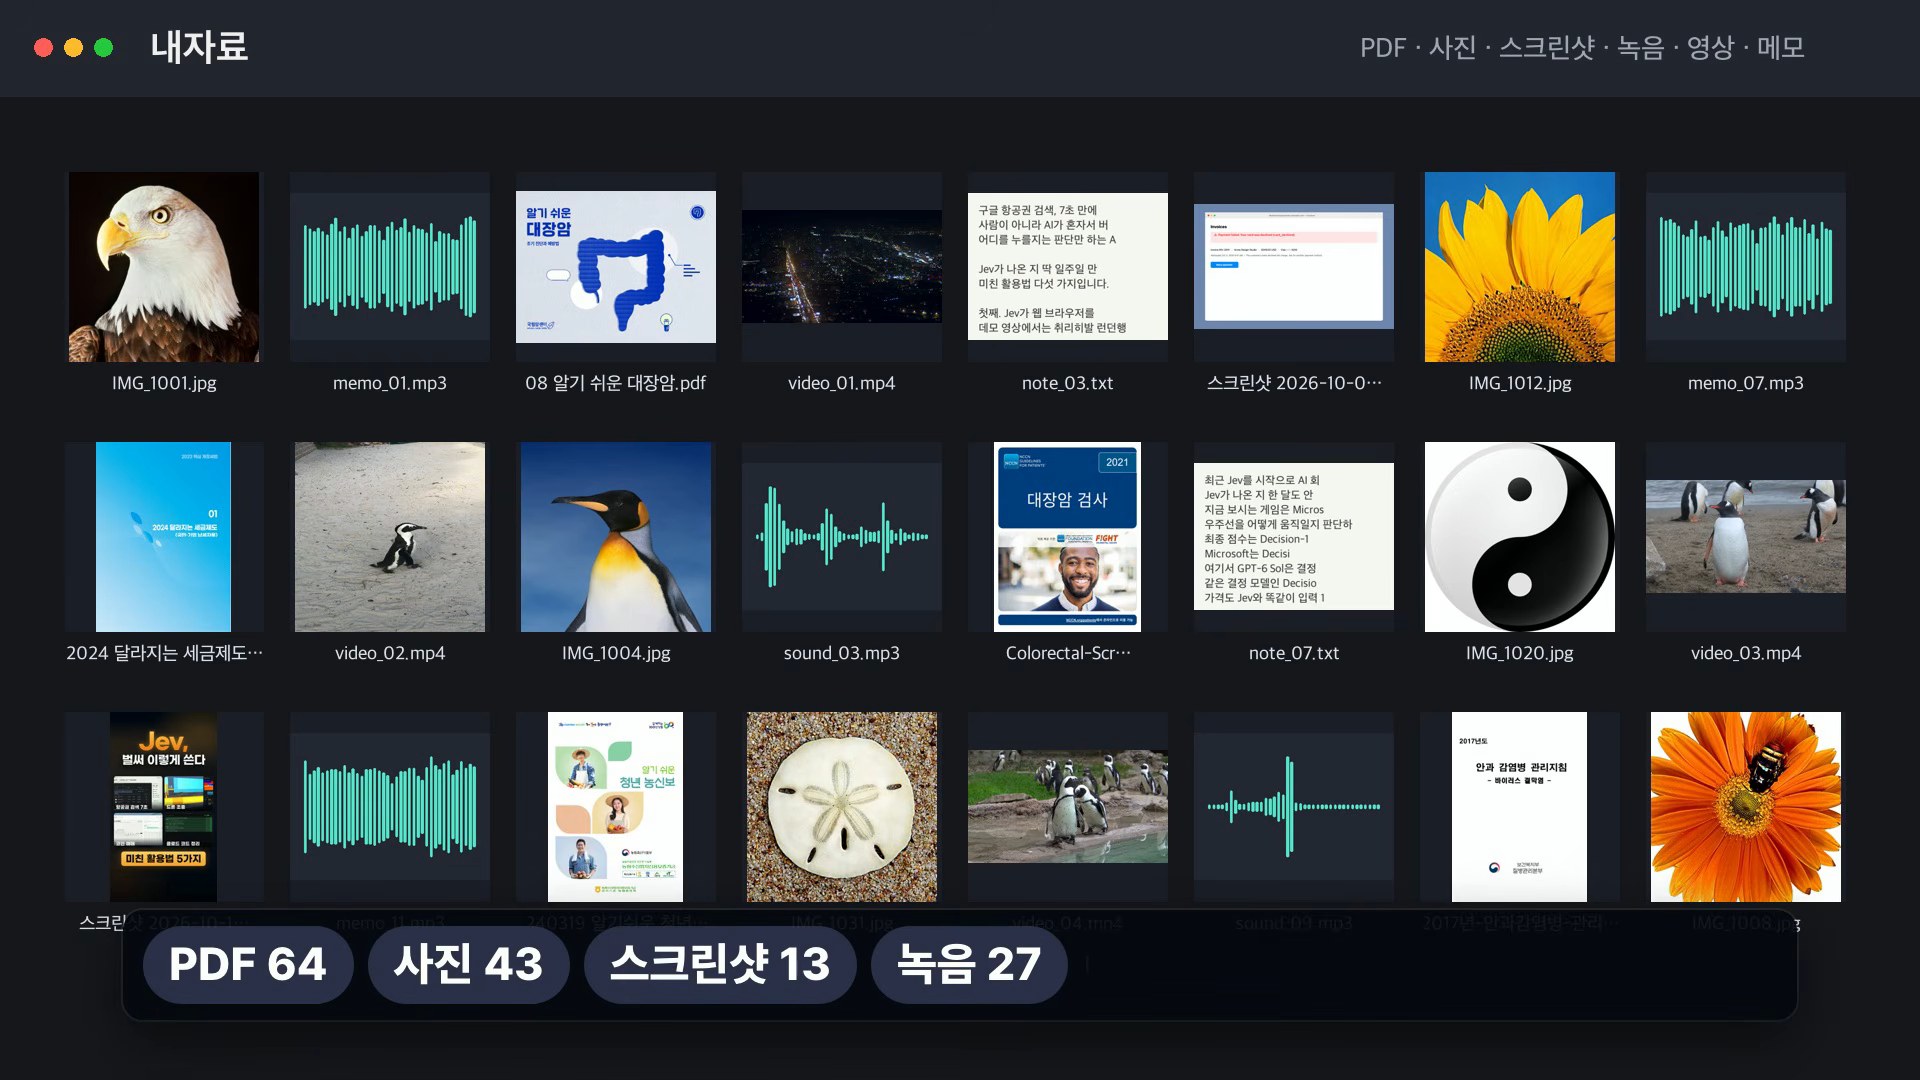This screenshot has width=1920, height=1080.
Task: Open Colorectal-Scr… 대장암 검사 PDF
Action: click(x=1068, y=537)
